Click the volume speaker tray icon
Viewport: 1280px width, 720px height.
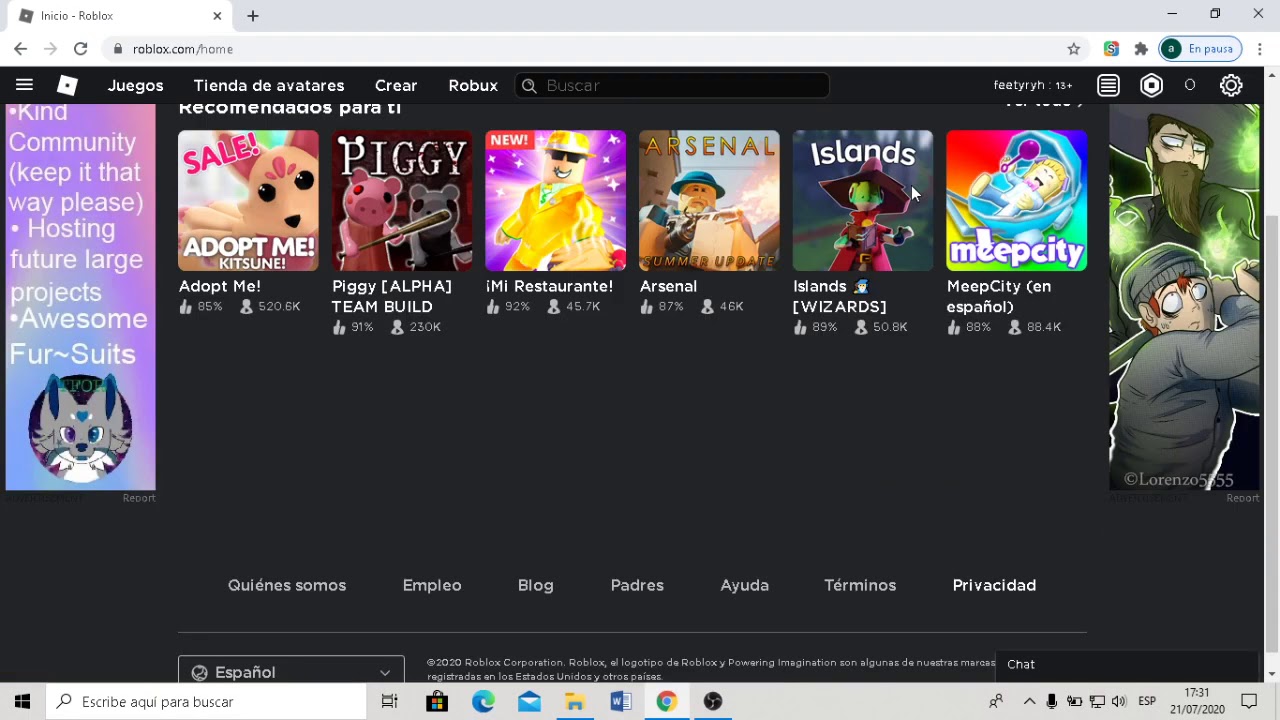coord(1118,701)
